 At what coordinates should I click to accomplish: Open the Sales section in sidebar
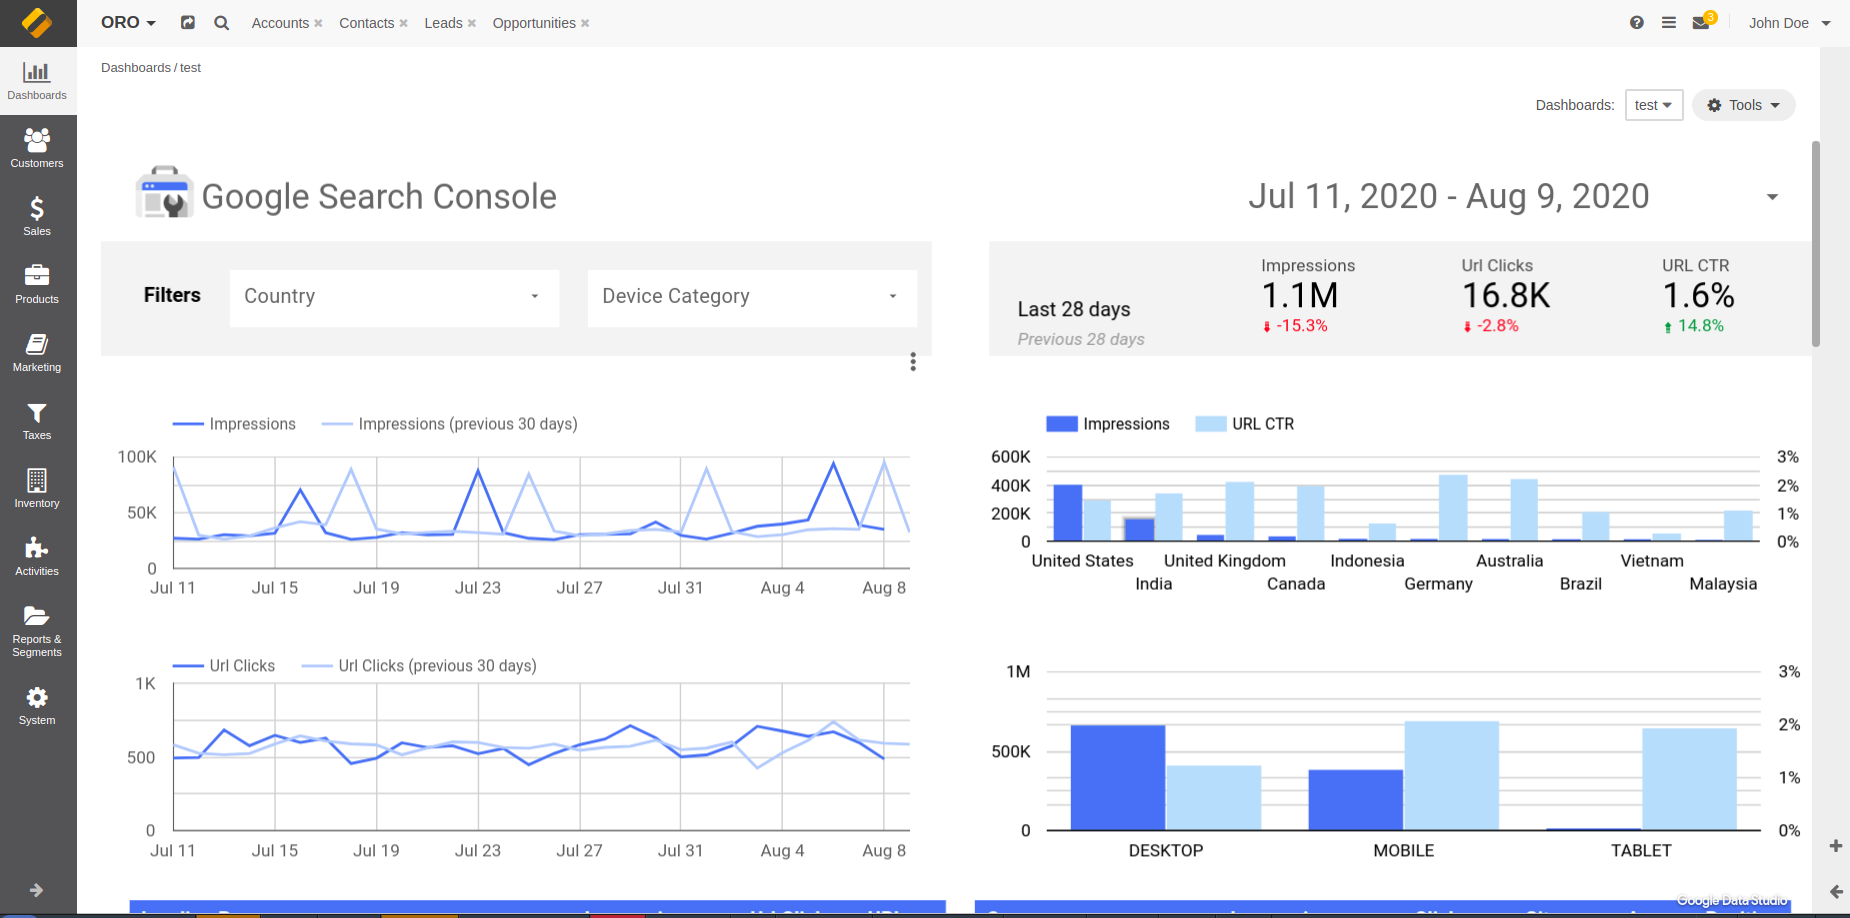coord(37,216)
